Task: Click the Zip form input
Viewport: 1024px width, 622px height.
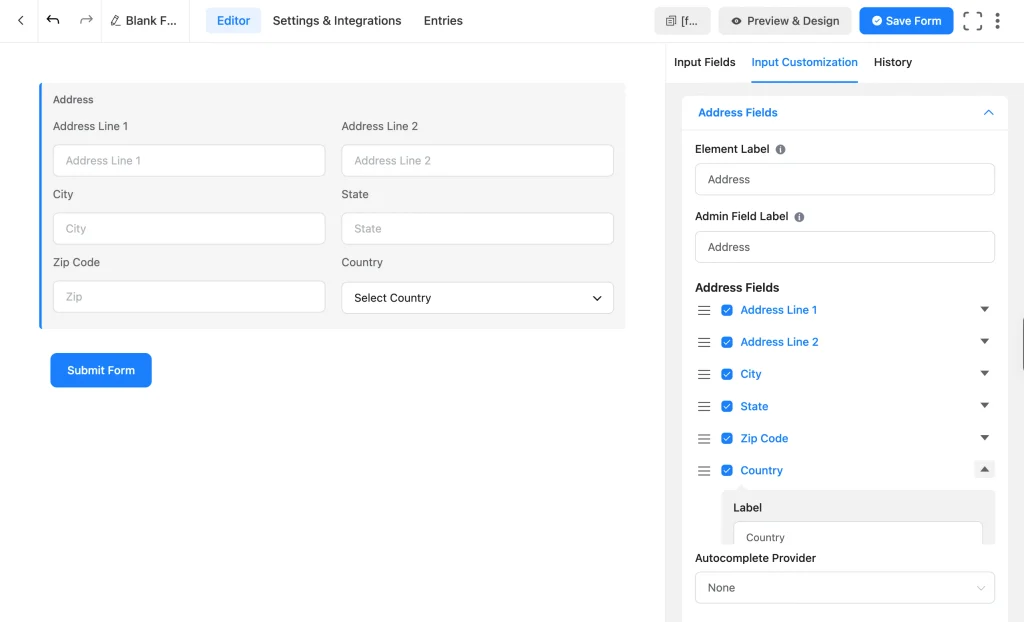Action: coord(189,297)
